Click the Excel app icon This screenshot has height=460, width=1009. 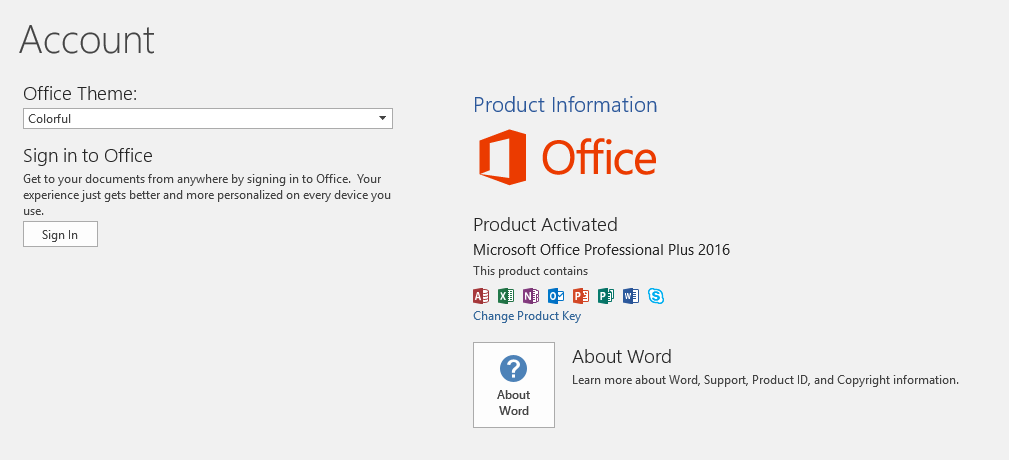(x=506, y=296)
